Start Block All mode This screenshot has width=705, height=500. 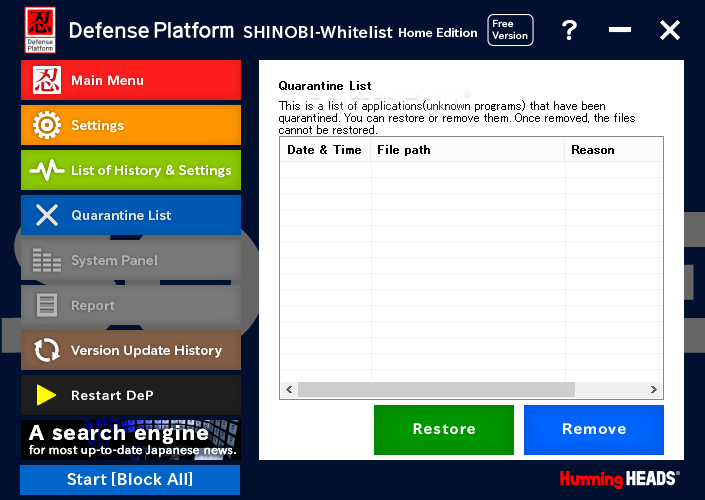(130, 479)
